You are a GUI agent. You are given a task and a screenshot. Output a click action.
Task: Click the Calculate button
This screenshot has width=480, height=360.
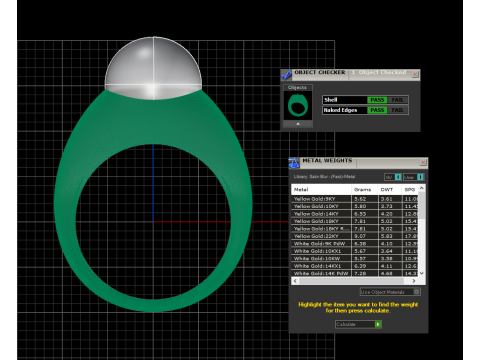(358, 324)
